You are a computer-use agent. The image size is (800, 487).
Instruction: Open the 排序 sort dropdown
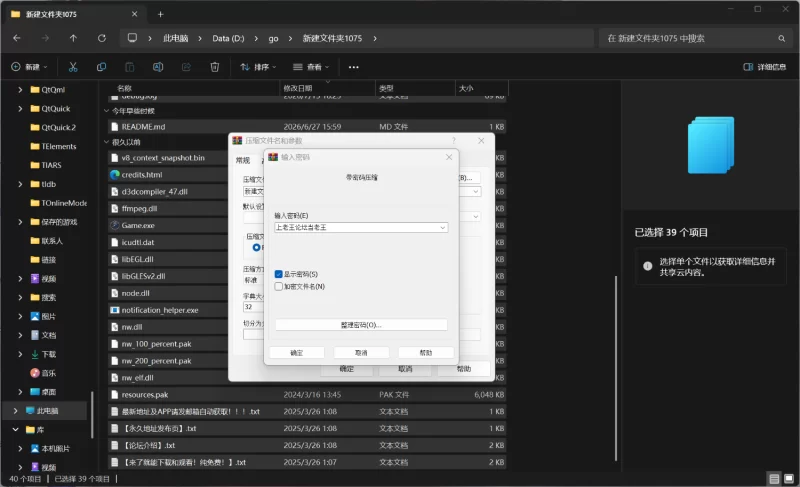pyautogui.click(x=258, y=67)
